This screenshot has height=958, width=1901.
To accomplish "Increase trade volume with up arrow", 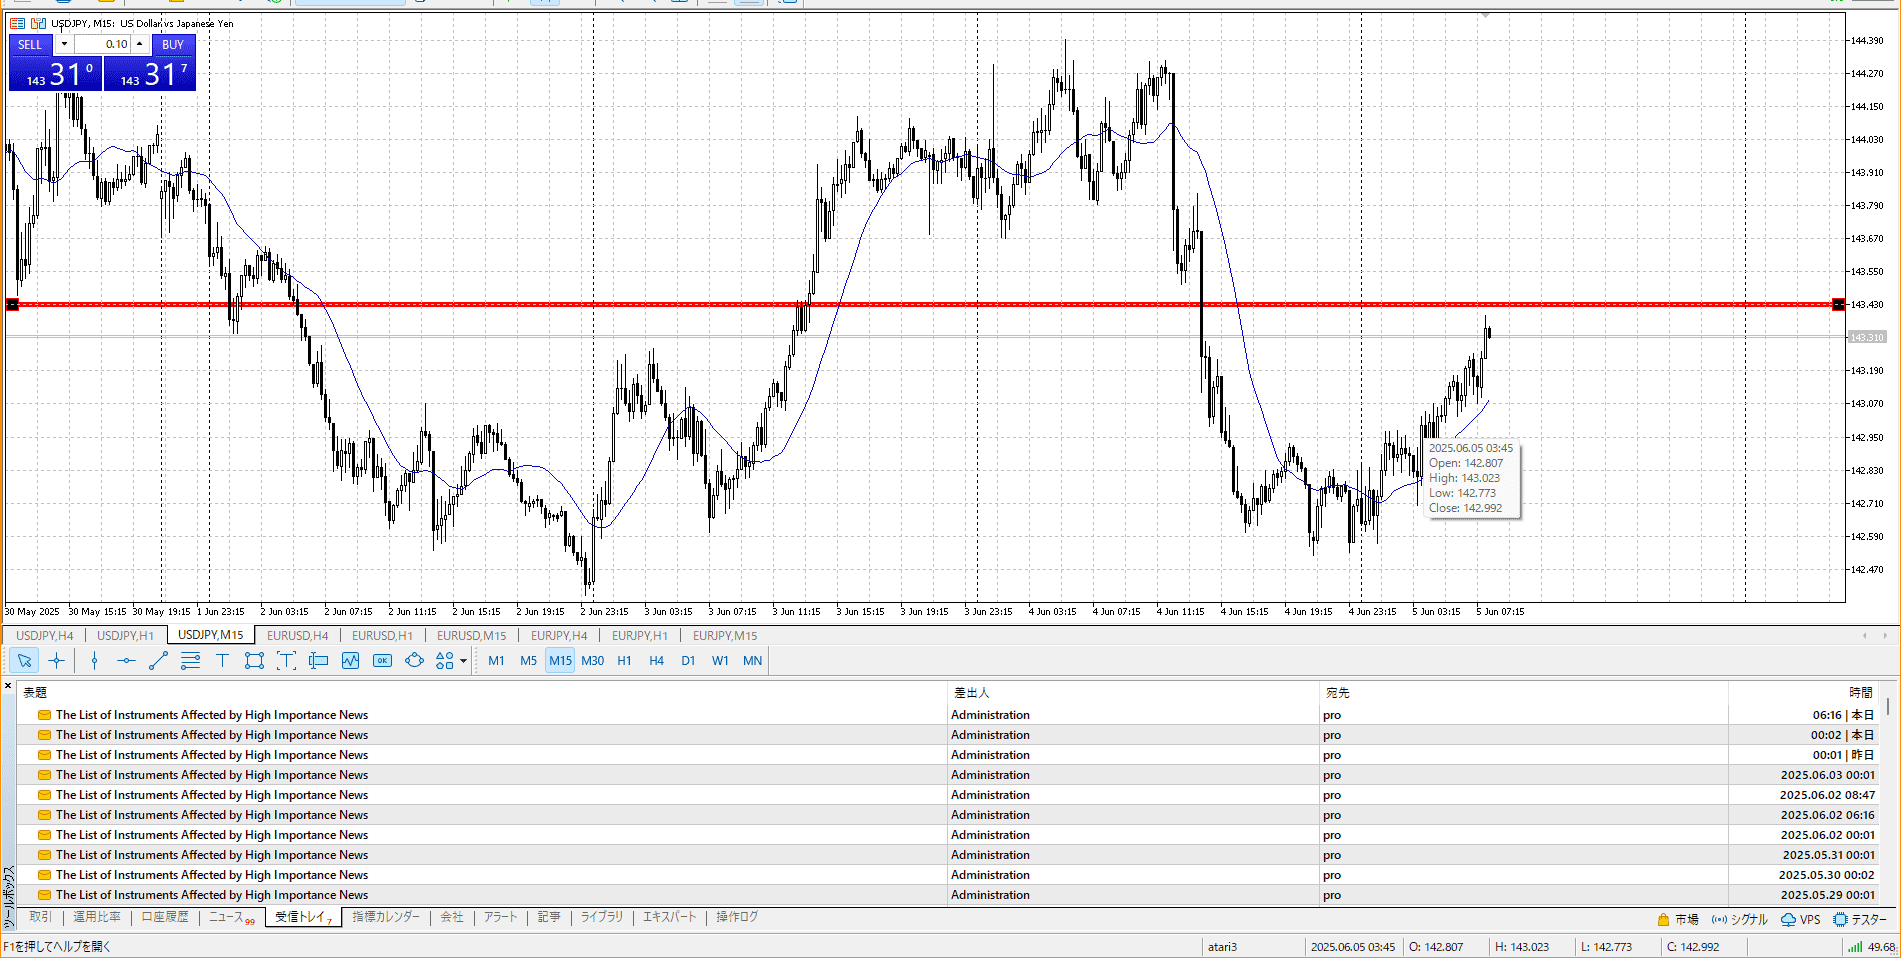I will (x=139, y=44).
